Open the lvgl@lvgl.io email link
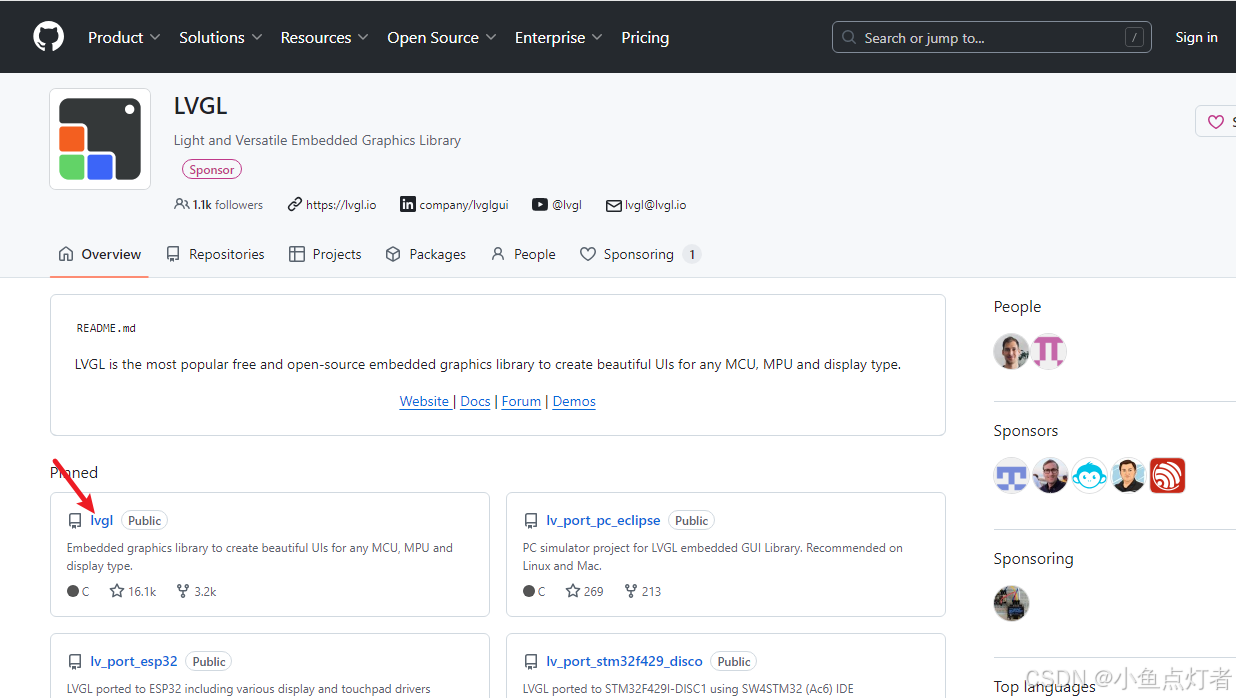Image resolution: width=1236 pixels, height=698 pixels. (x=656, y=204)
